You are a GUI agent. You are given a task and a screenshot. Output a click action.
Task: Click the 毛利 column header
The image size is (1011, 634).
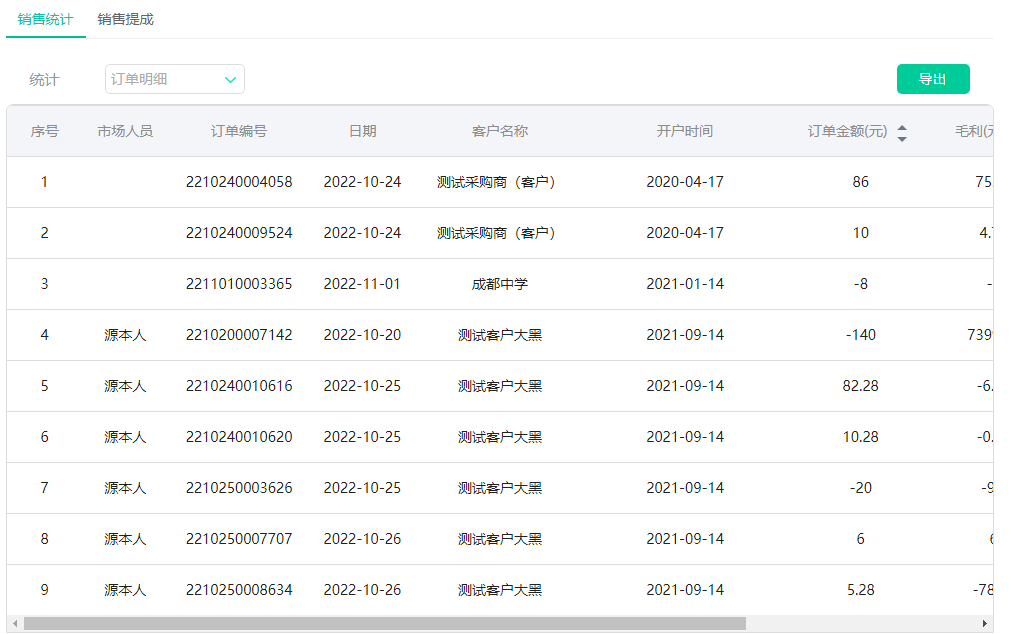click(x=972, y=131)
